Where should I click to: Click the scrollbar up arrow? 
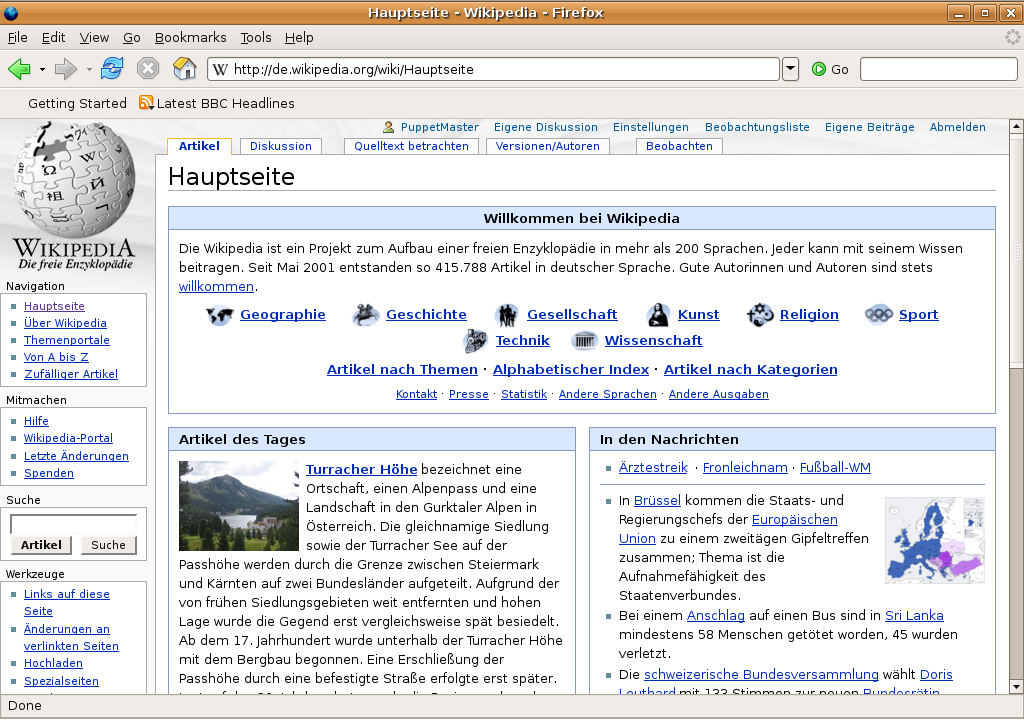point(1016,126)
